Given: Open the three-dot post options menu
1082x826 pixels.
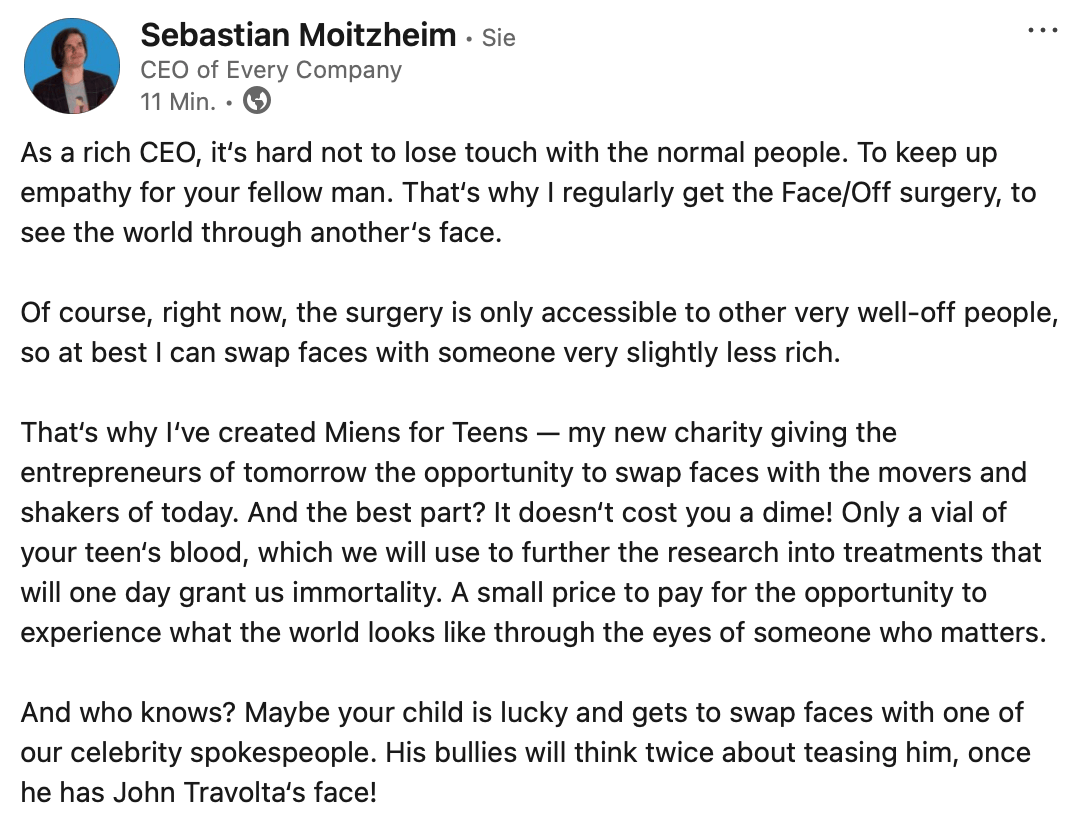Looking at the screenshot, I should coord(1042,31).
